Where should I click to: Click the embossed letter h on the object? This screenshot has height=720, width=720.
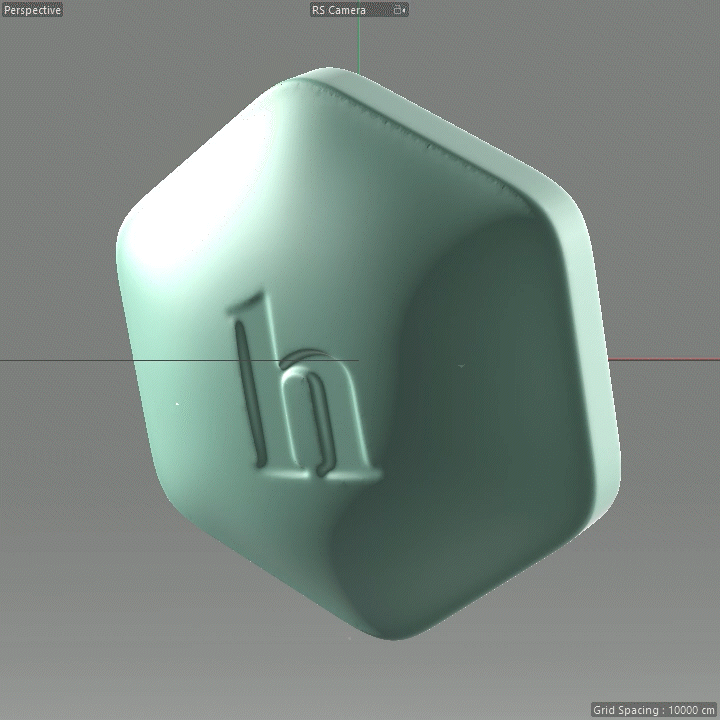304,387
